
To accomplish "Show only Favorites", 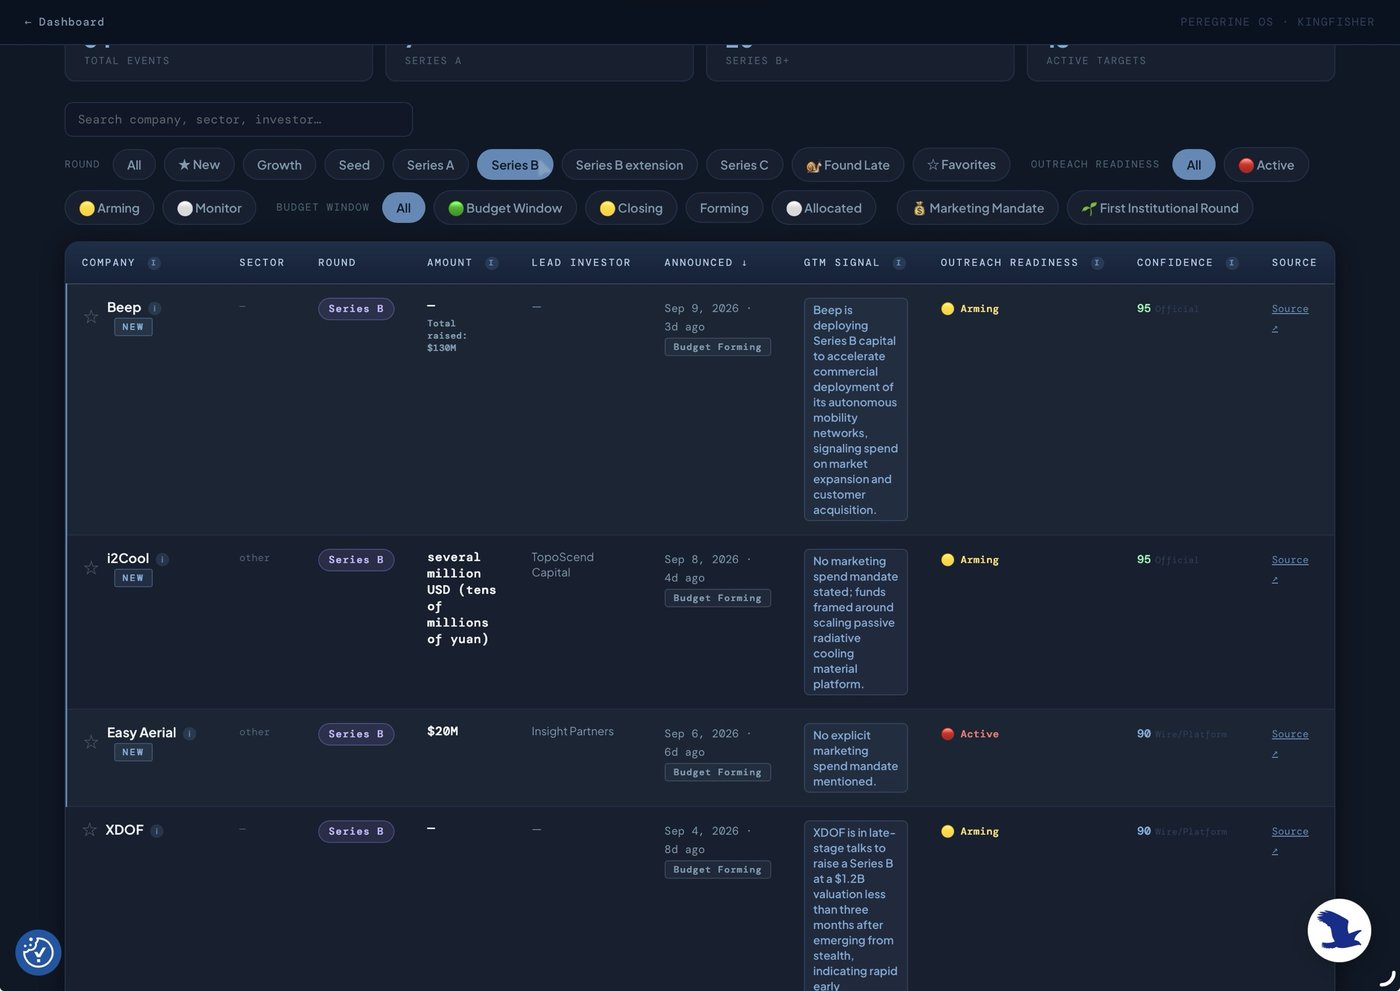I will 961,165.
